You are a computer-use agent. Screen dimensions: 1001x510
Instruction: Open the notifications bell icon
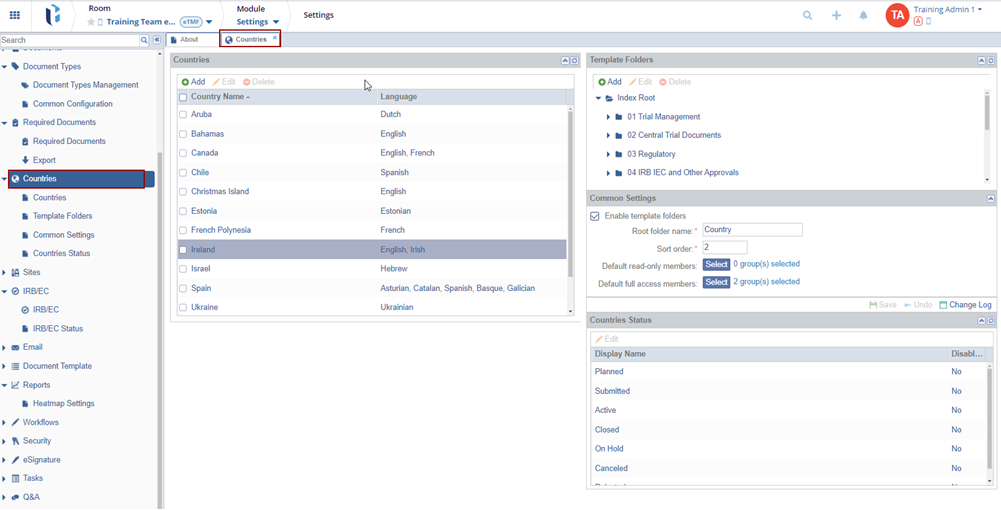click(864, 15)
